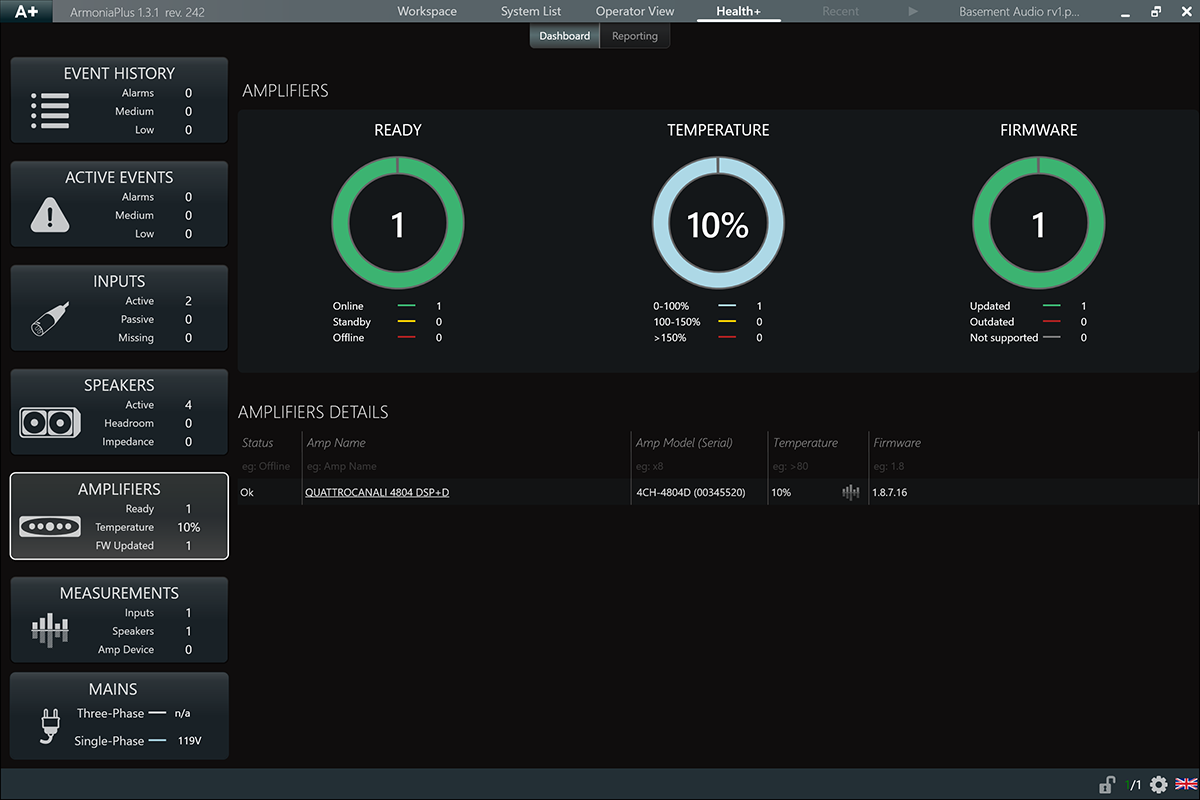
Task: Click the Basement Audio rv1 project filename
Action: [1020, 11]
